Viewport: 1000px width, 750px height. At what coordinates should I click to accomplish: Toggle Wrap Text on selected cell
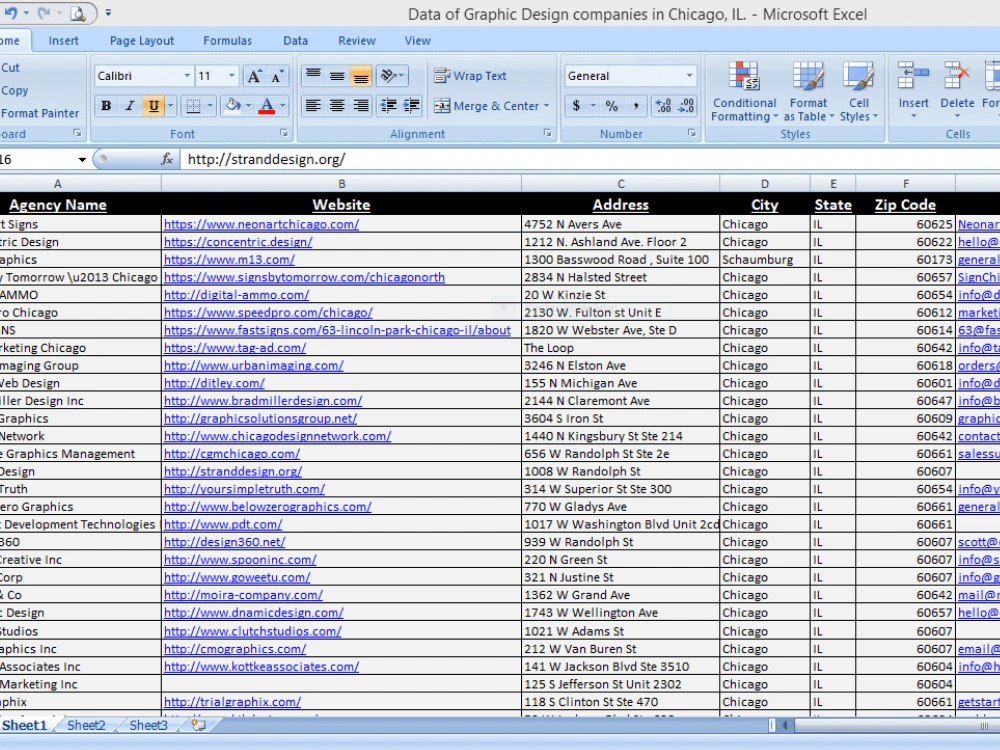(x=470, y=76)
